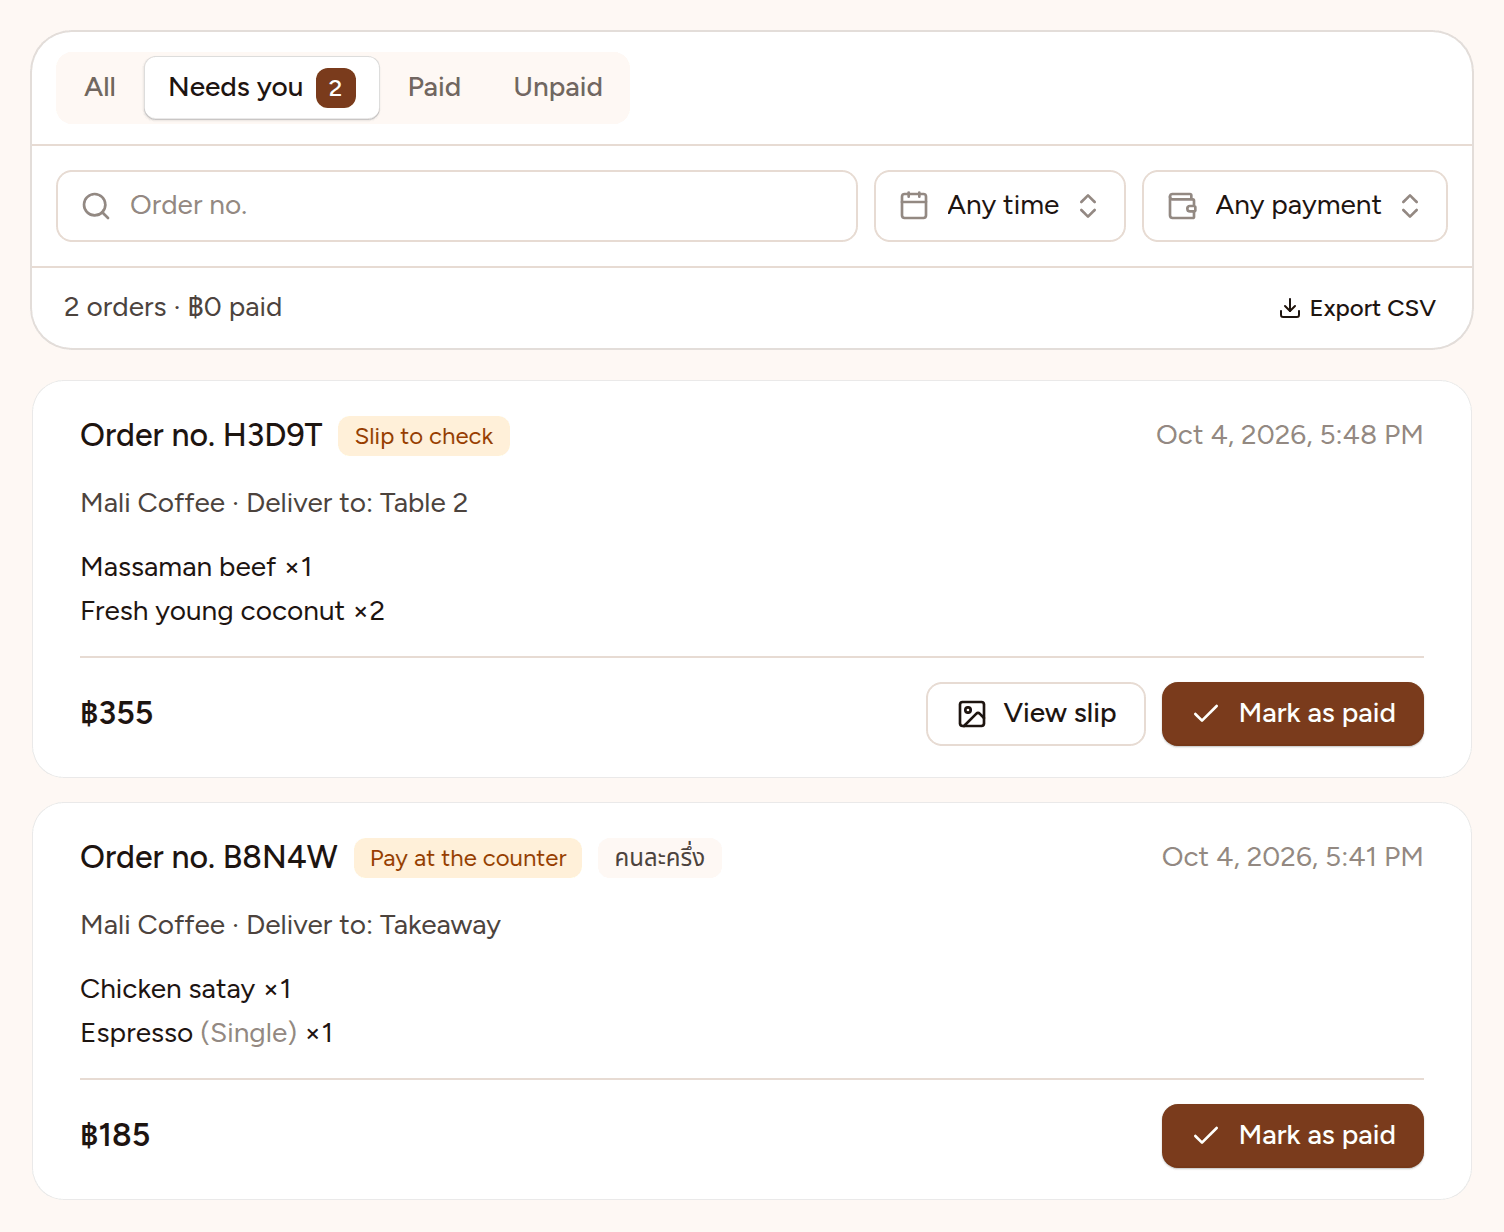The image size is (1504, 1232).
Task: Click the Chicken satay ×1 line
Action: point(186,989)
